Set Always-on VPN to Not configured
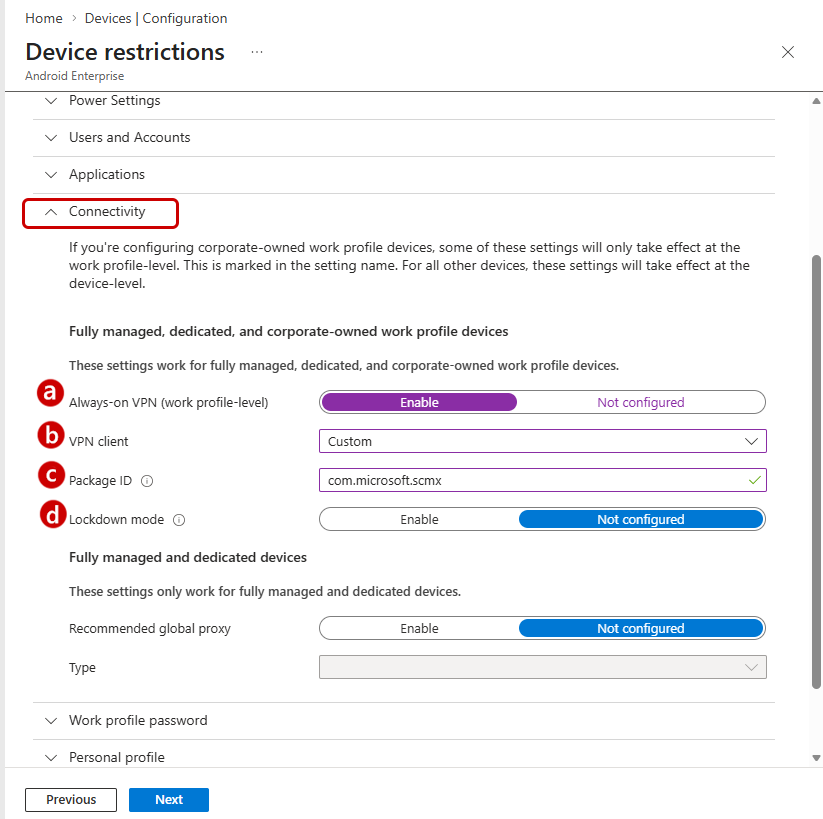The height and width of the screenshot is (819, 823). (x=640, y=402)
